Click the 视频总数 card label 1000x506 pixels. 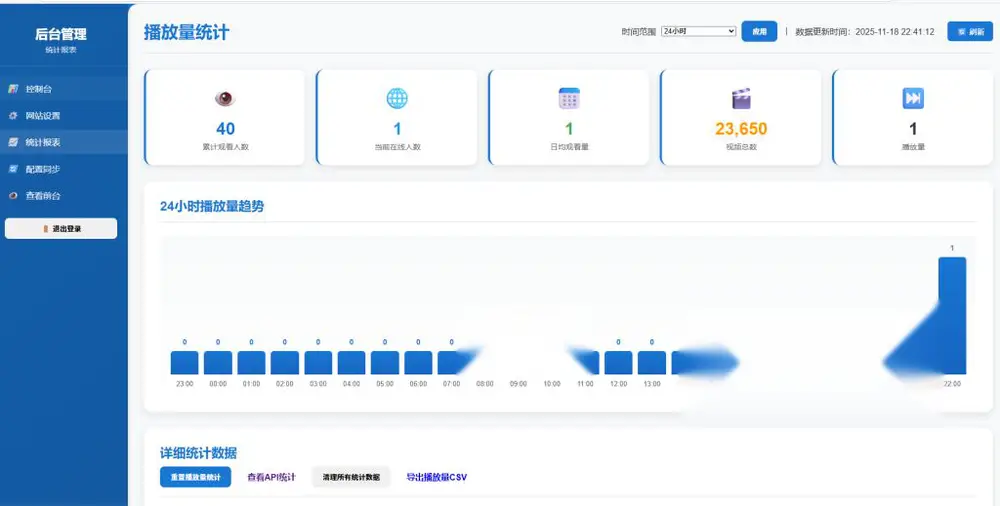pos(741,147)
